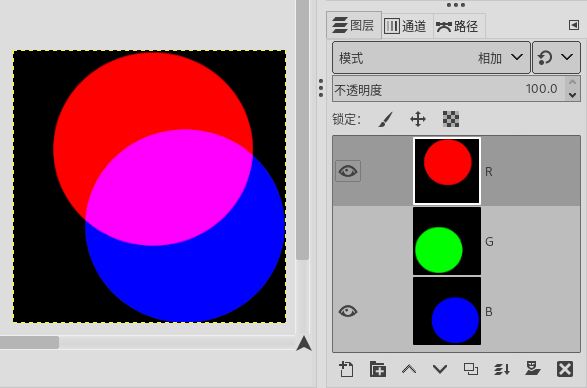The image size is (587, 388).
Task: Hide the B layer via eye icon
Action: click(x=348, y=311)
